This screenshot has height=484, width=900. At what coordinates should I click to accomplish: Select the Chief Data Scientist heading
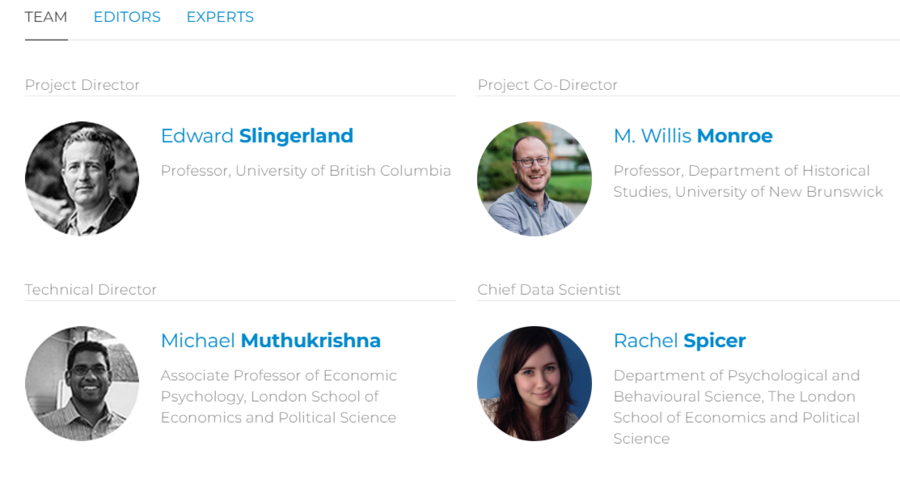[549, 289]
